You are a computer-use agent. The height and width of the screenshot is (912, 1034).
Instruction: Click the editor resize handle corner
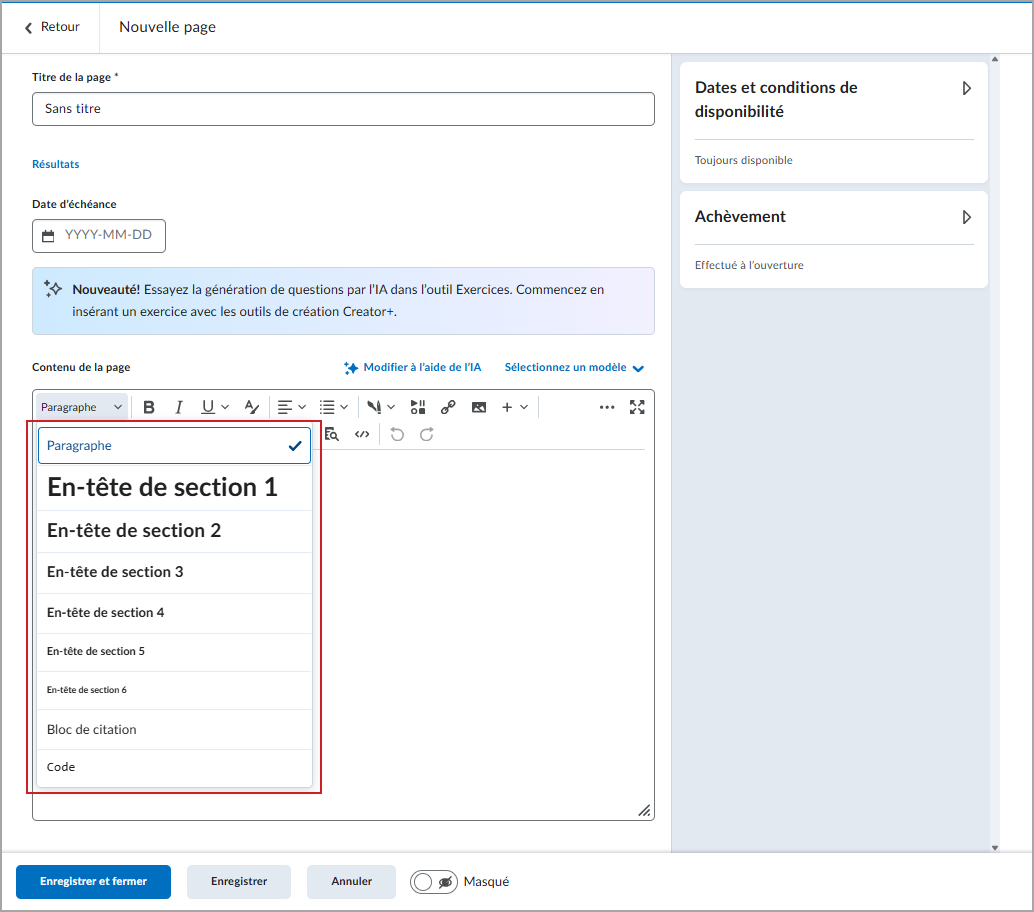(644, 810)
